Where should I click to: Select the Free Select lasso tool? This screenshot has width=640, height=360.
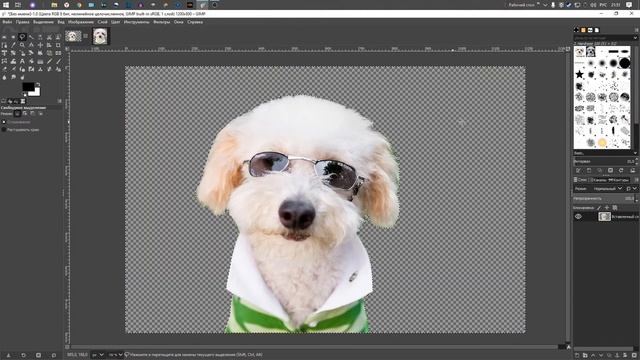tap(22, 37)
